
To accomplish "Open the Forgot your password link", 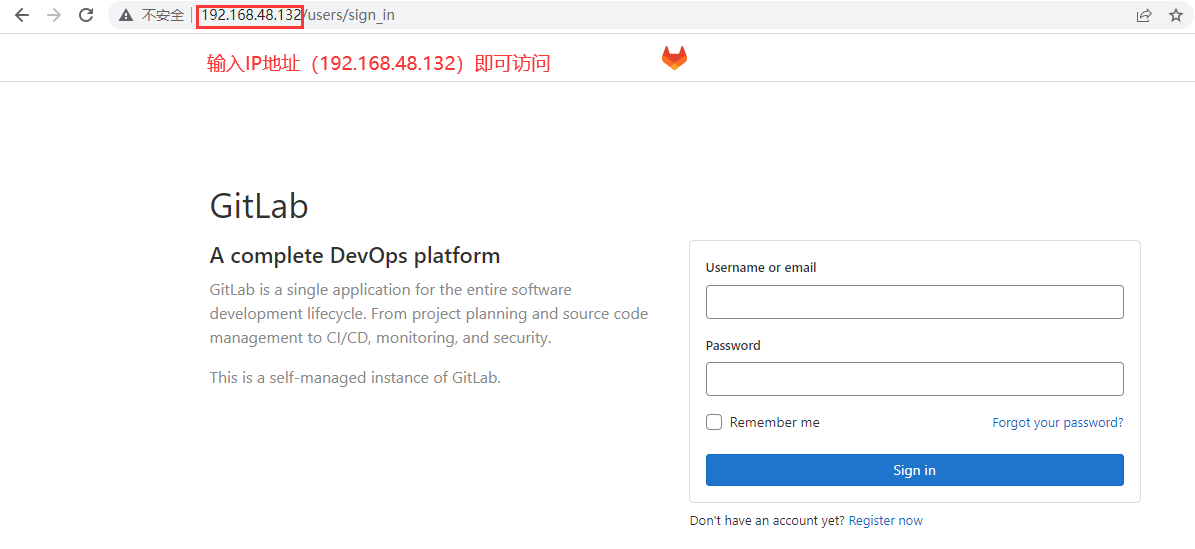I will 1058,422.
